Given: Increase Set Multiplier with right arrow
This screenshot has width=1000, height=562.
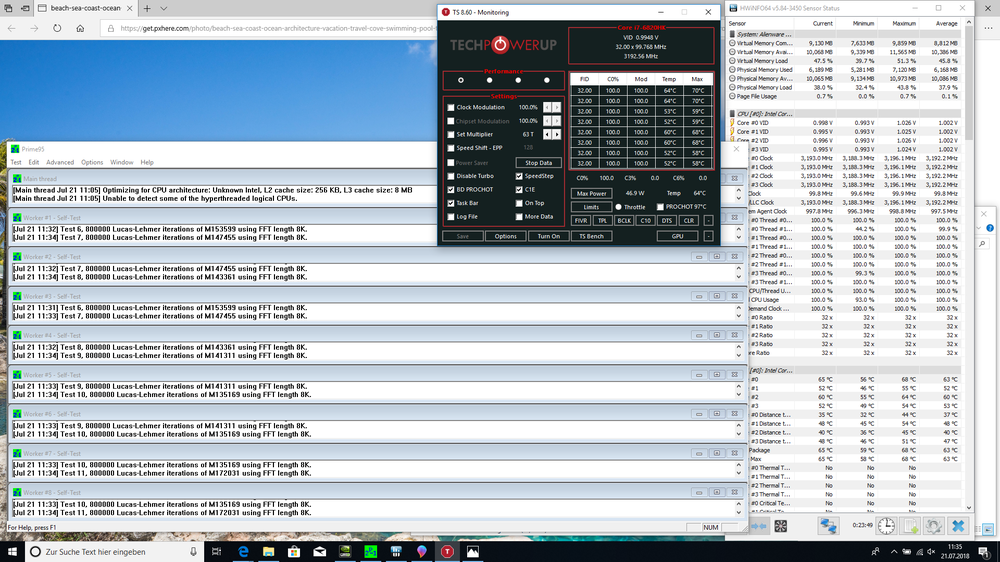Looking at the screenshot, I should click(556, 134).
